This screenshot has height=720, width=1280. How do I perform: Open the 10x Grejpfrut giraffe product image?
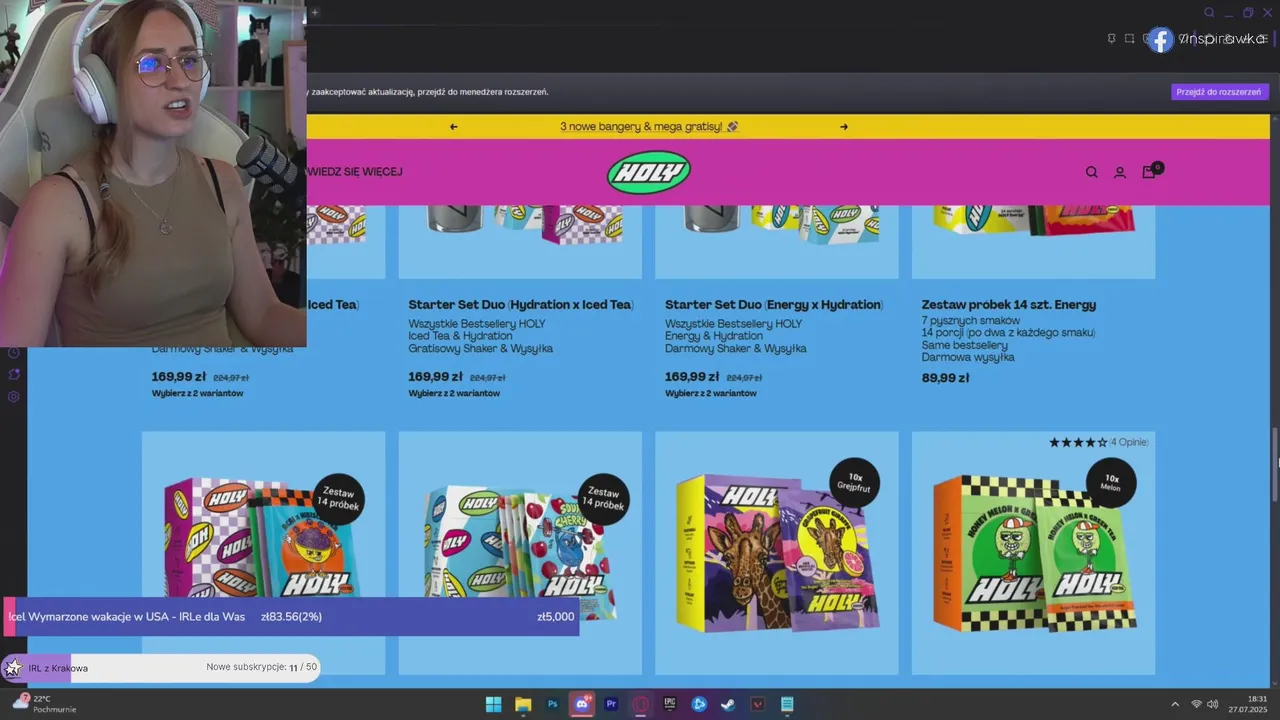coord(777,553)
